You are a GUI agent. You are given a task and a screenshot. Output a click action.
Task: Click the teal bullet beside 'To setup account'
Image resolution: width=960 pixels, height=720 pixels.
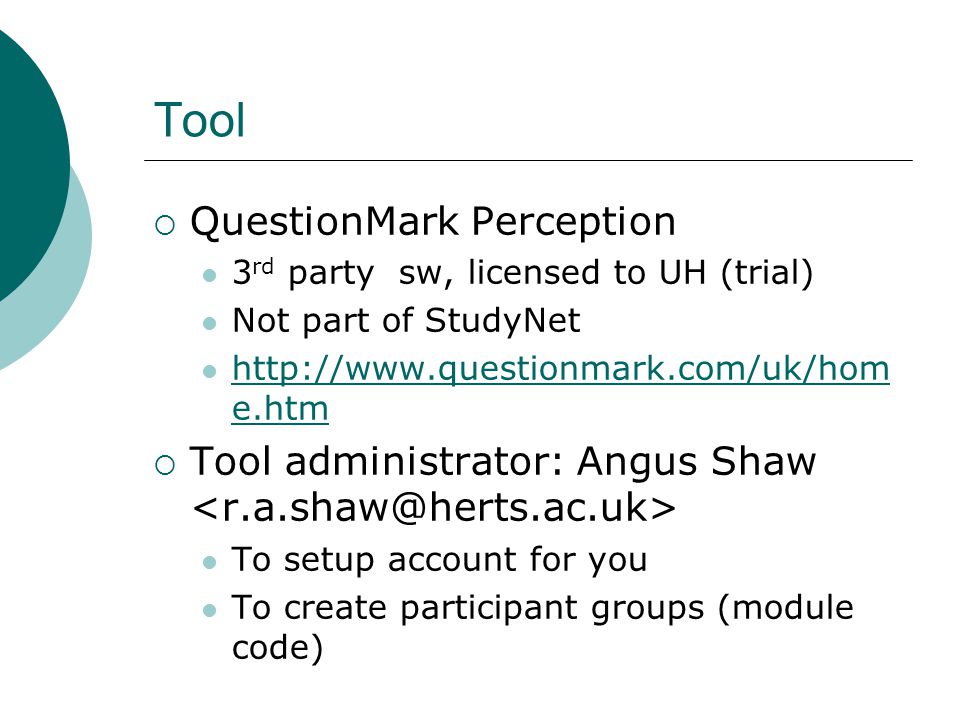point(209,562)
